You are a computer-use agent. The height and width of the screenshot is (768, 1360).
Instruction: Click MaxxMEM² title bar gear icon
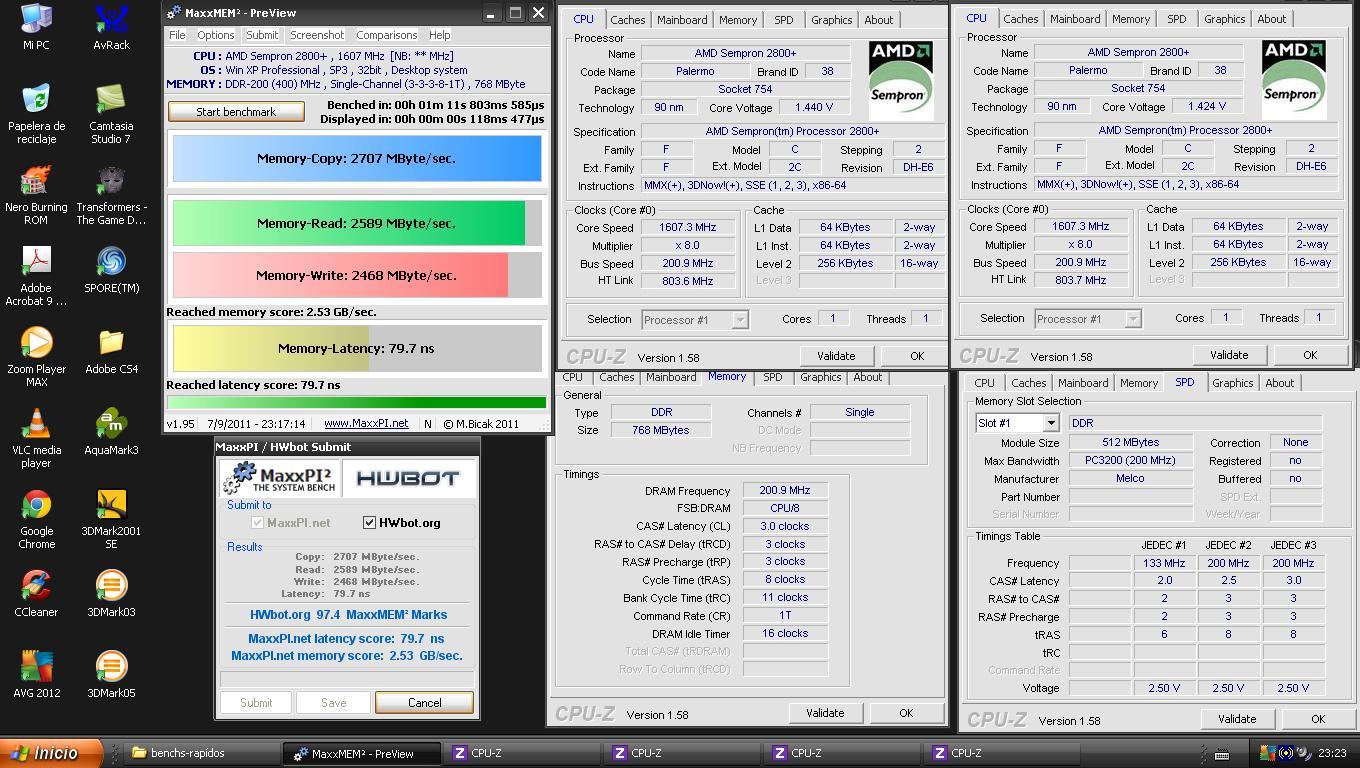(x=174, y=13)
